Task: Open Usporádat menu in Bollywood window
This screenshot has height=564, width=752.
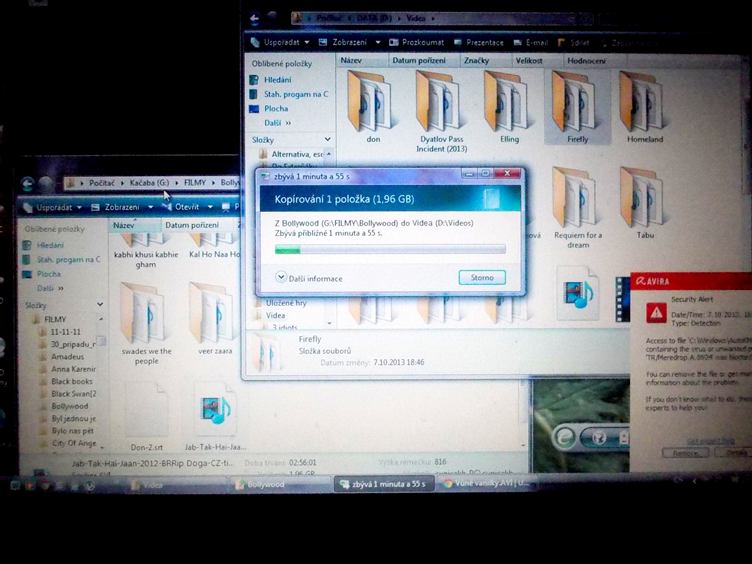Action: [53, 207]
